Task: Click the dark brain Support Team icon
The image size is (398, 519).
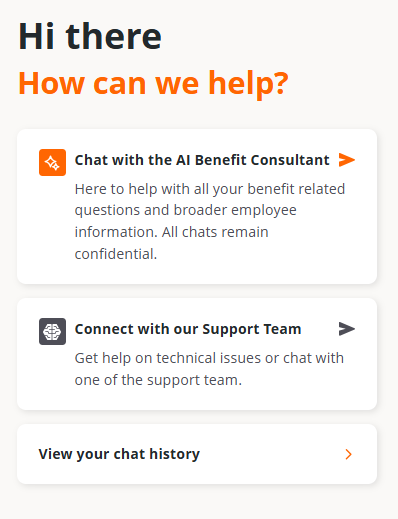Action: click(x=52, y=331)
